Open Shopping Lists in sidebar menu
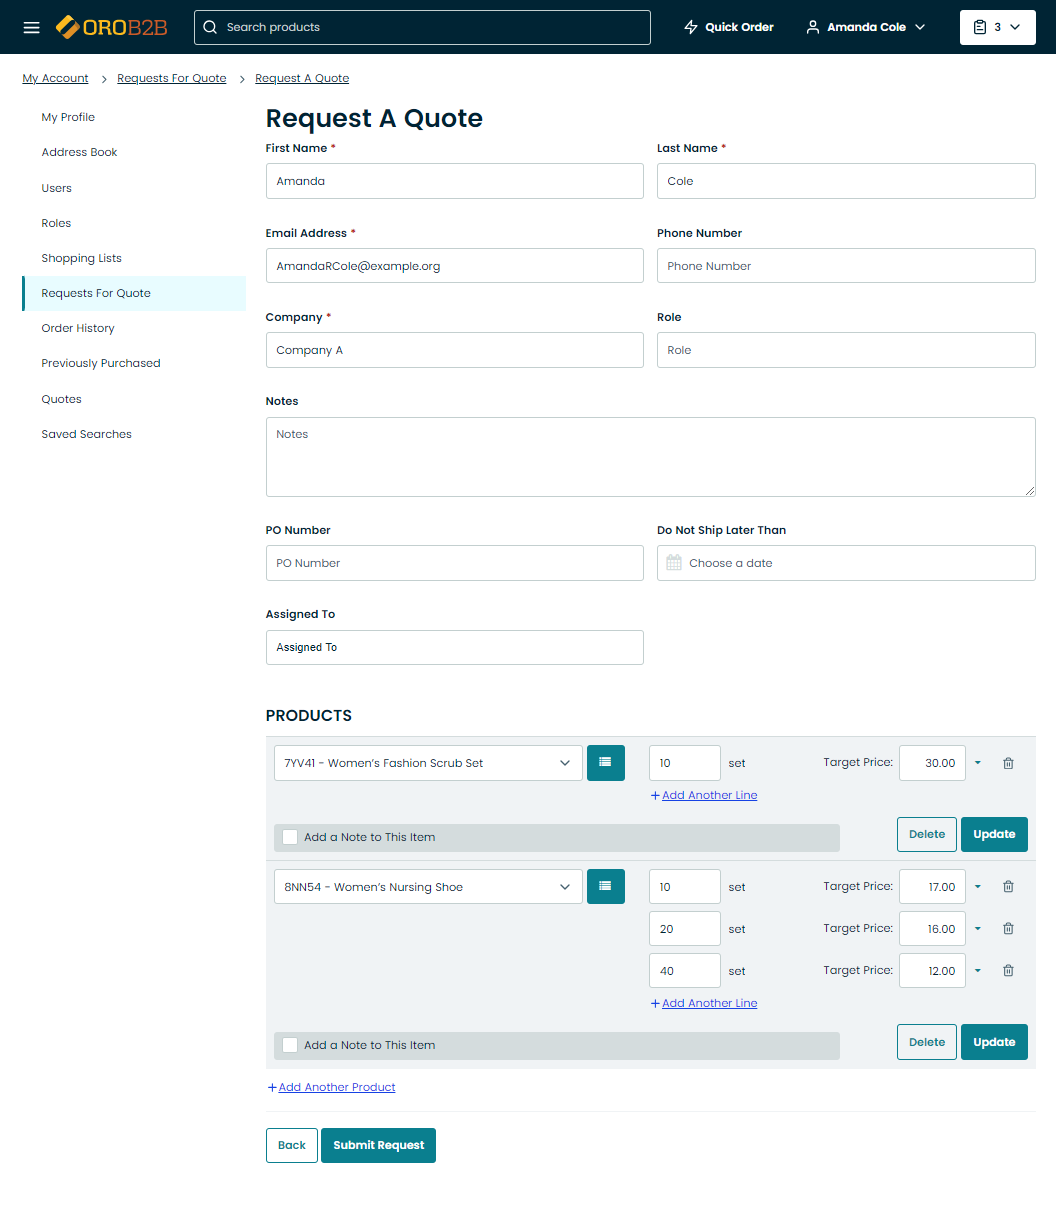This screenshot has width=1056, height=1216. [x=81, y=258]
